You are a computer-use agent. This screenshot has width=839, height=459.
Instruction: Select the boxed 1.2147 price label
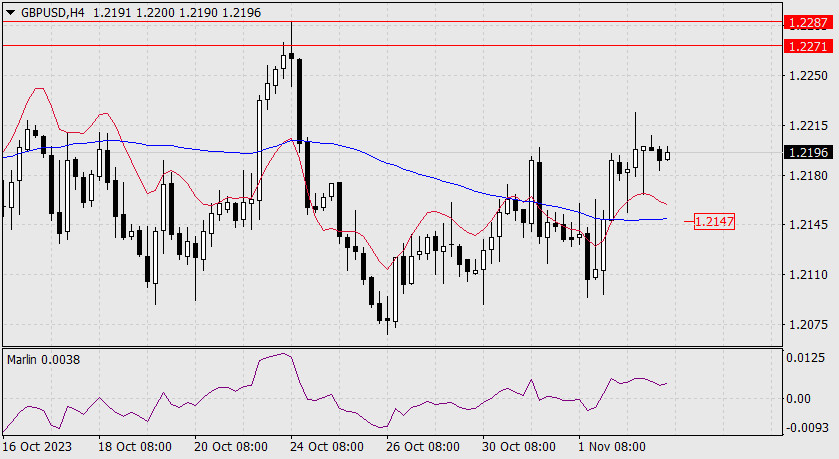click(x=714, y=221)
